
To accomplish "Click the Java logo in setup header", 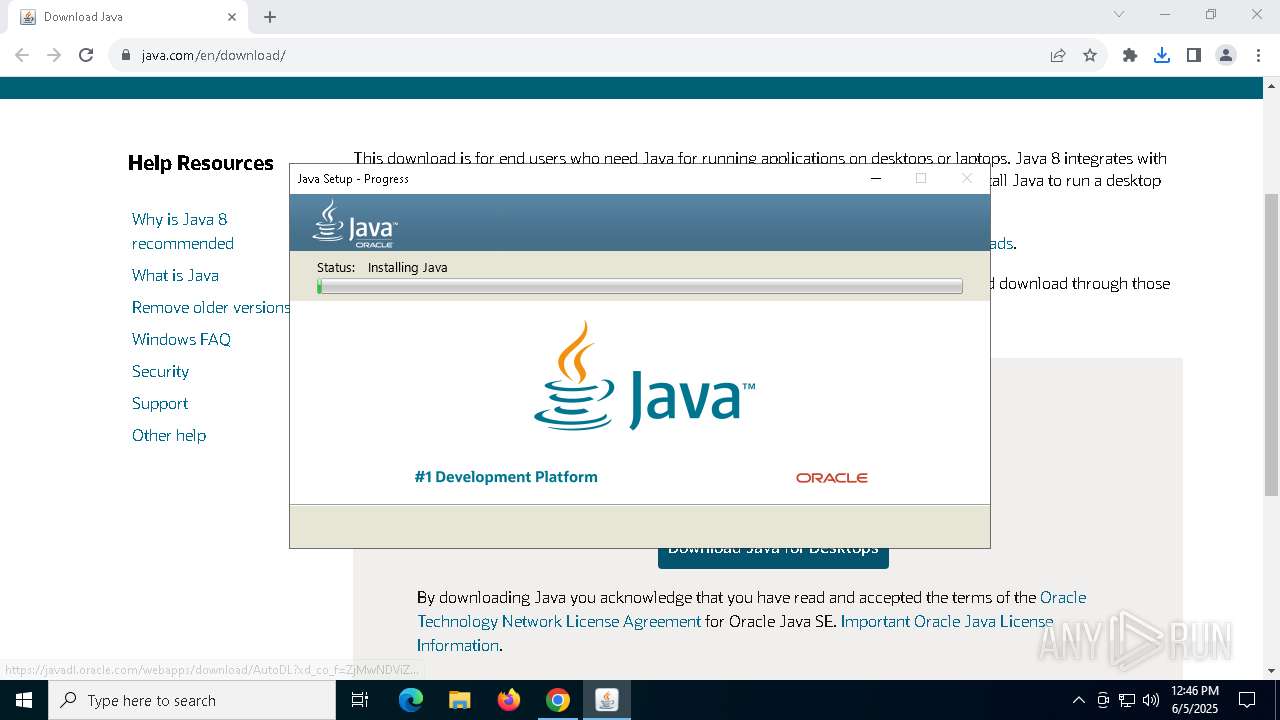I will coord(355,223).
